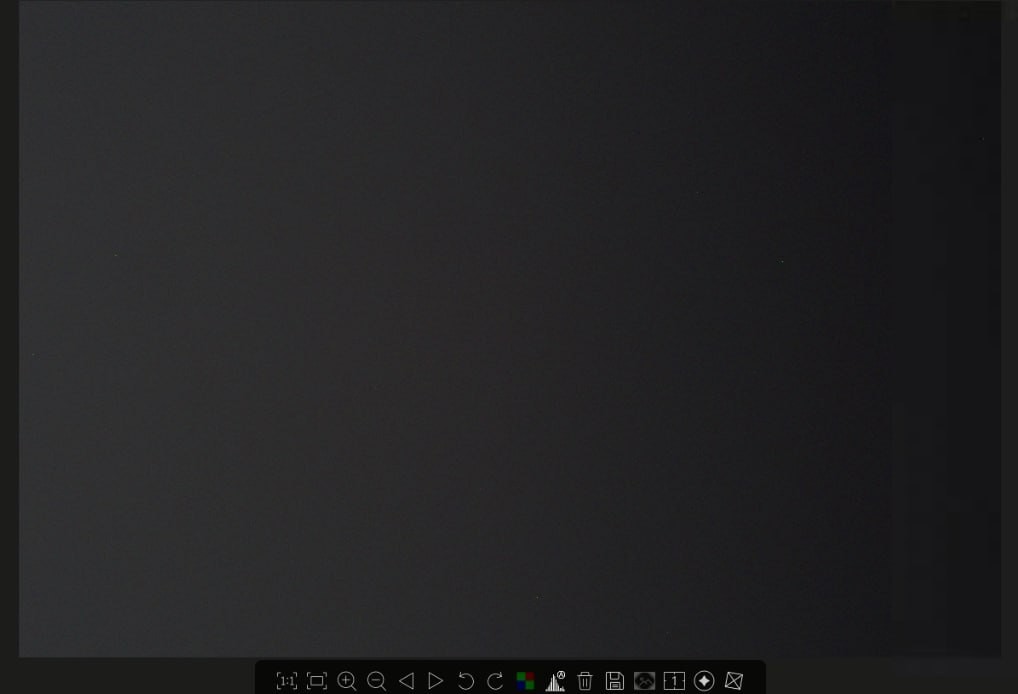Image resolution: width=1018 pixels, height=694 pixels.
Task: Go to the next image
Action: pos(436,680)
